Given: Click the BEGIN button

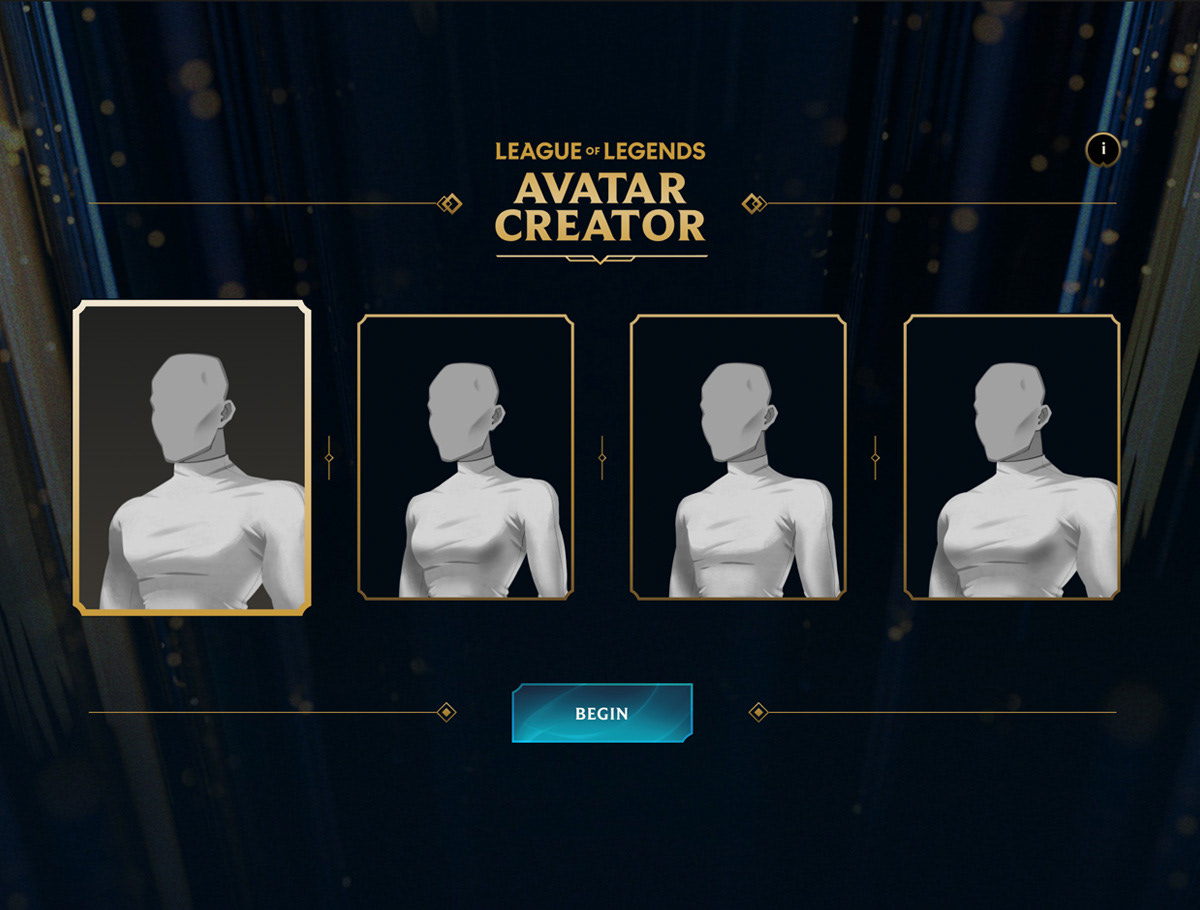Looking at the screenshot, I should tap(602, 713).
